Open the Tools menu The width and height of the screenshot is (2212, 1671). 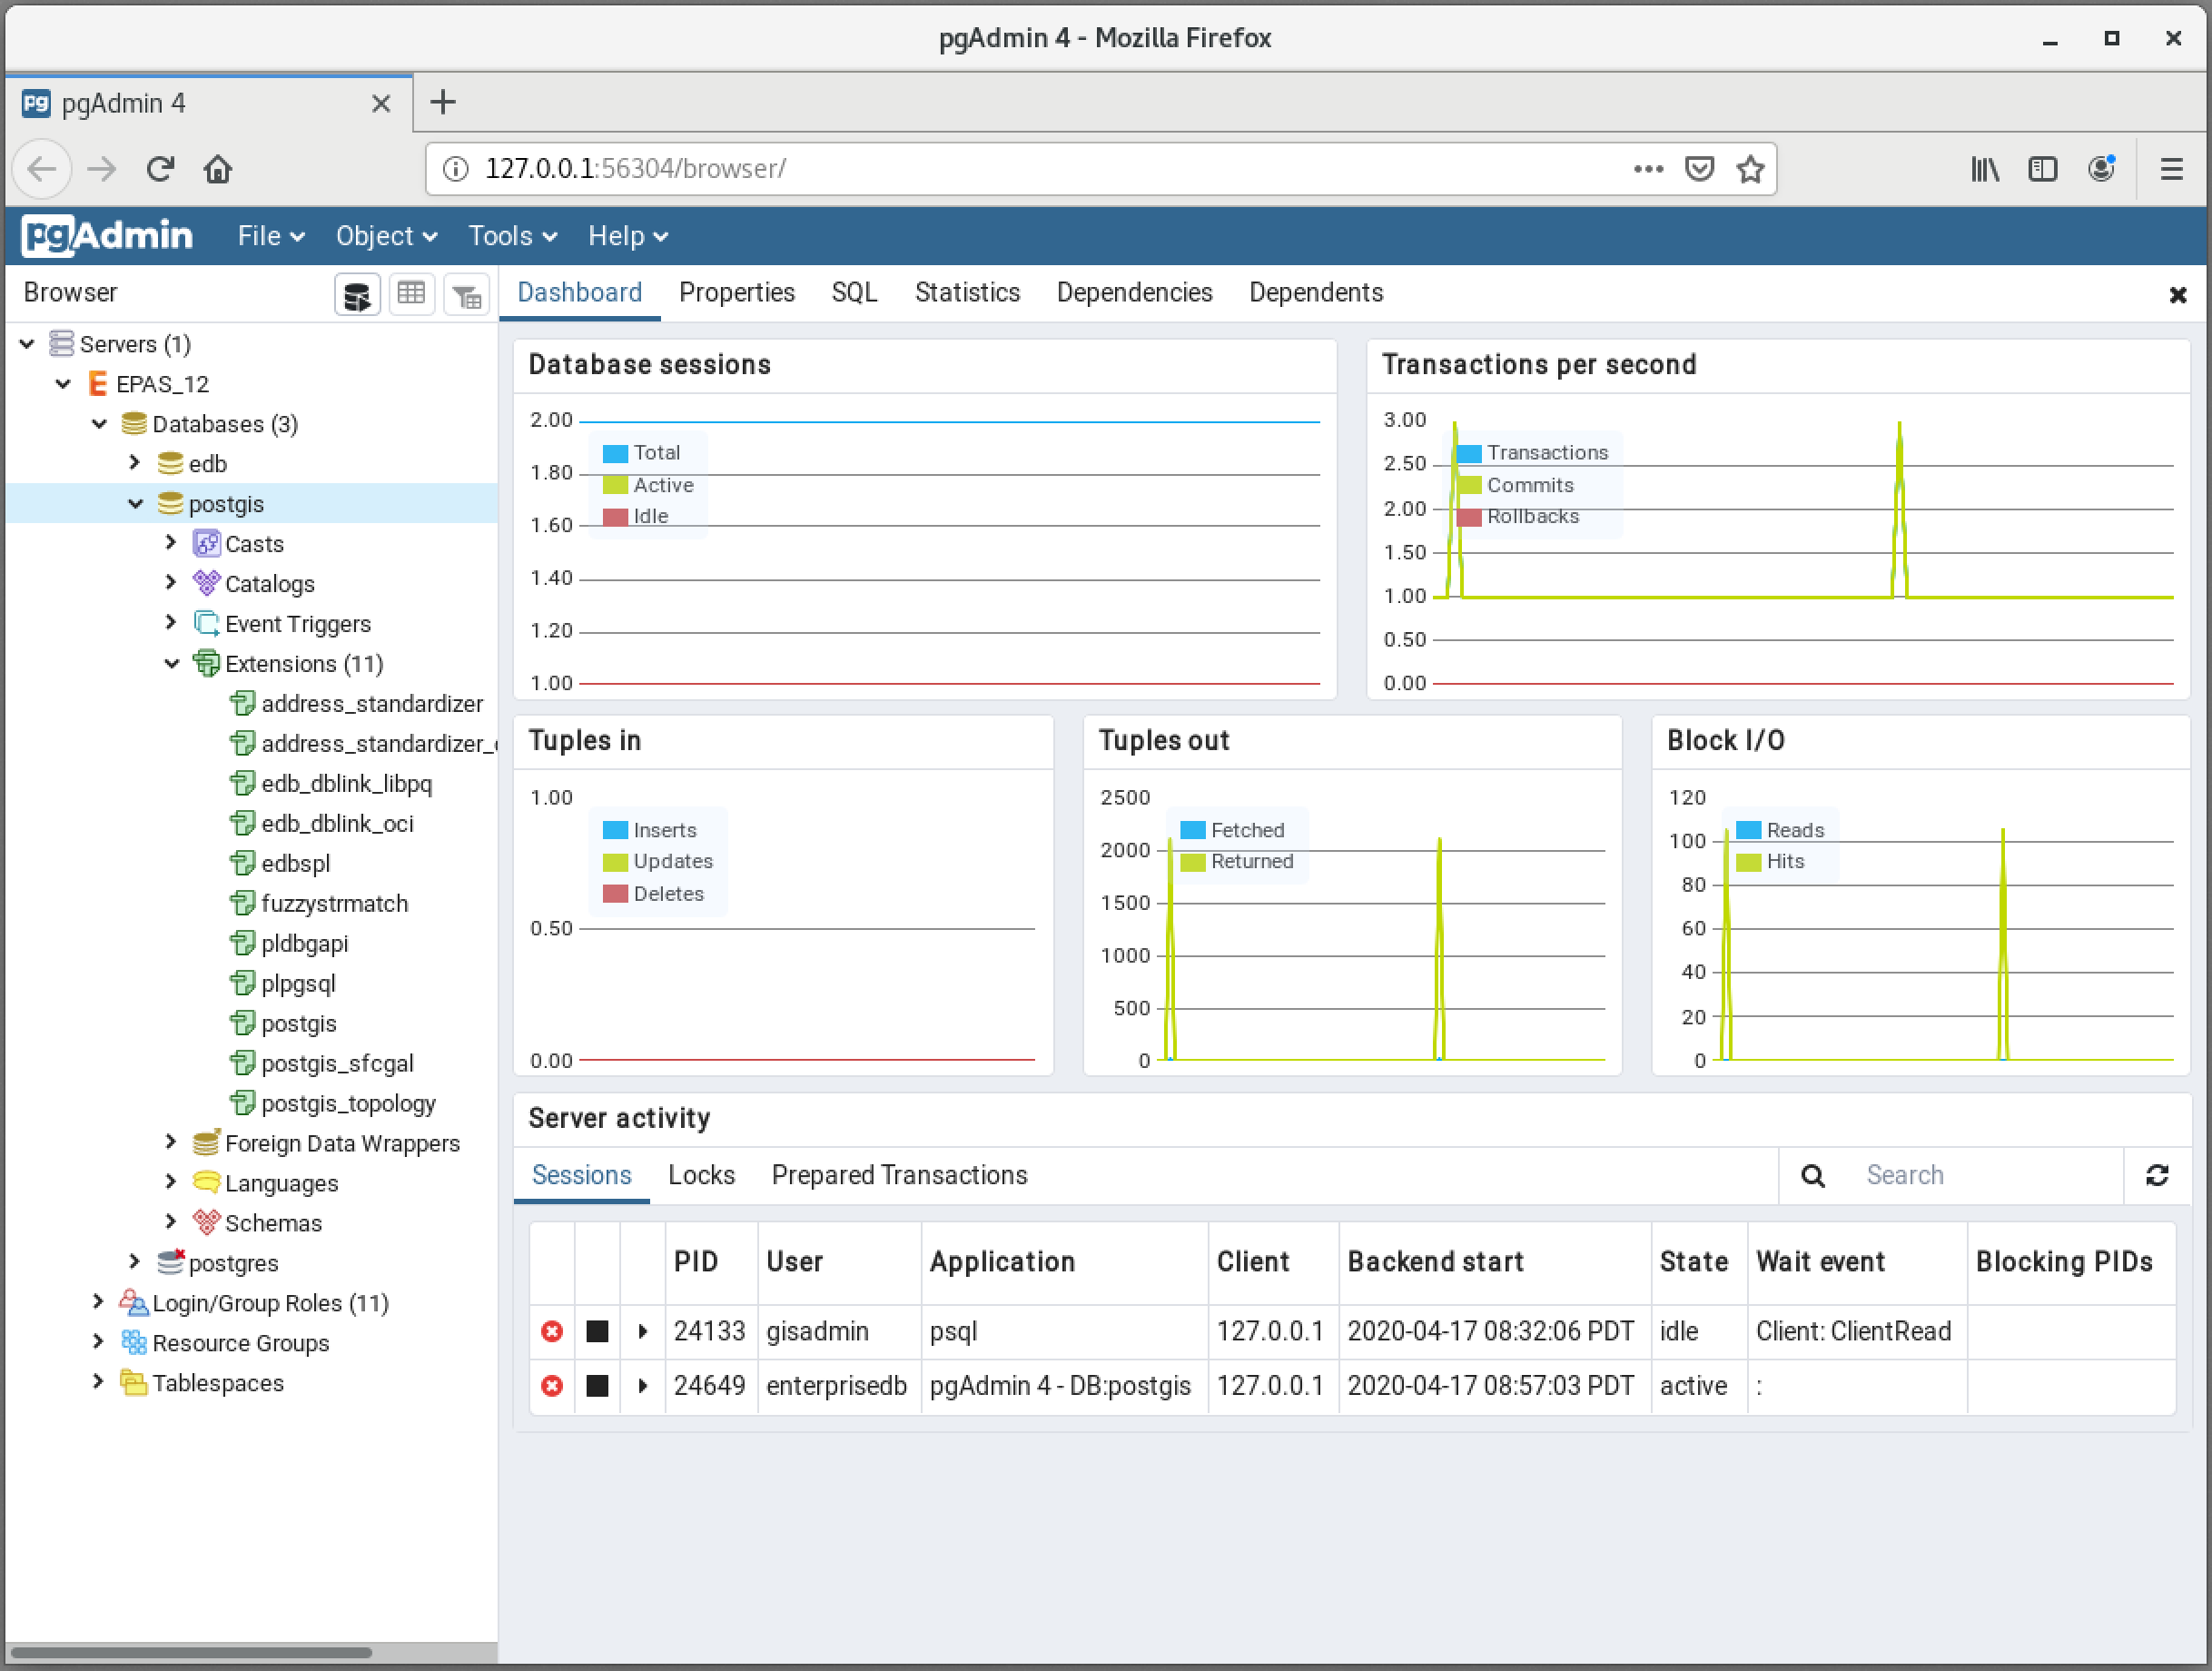point(512,236)
